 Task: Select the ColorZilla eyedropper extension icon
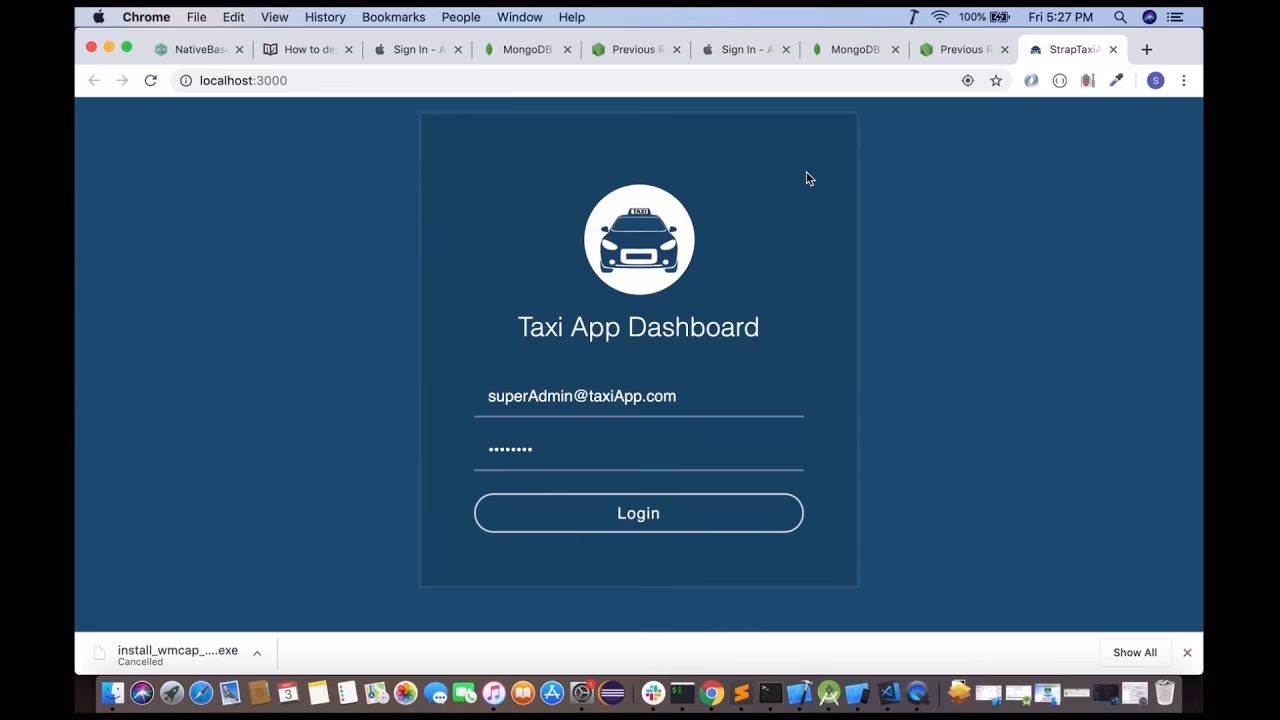coord(1117,80)
